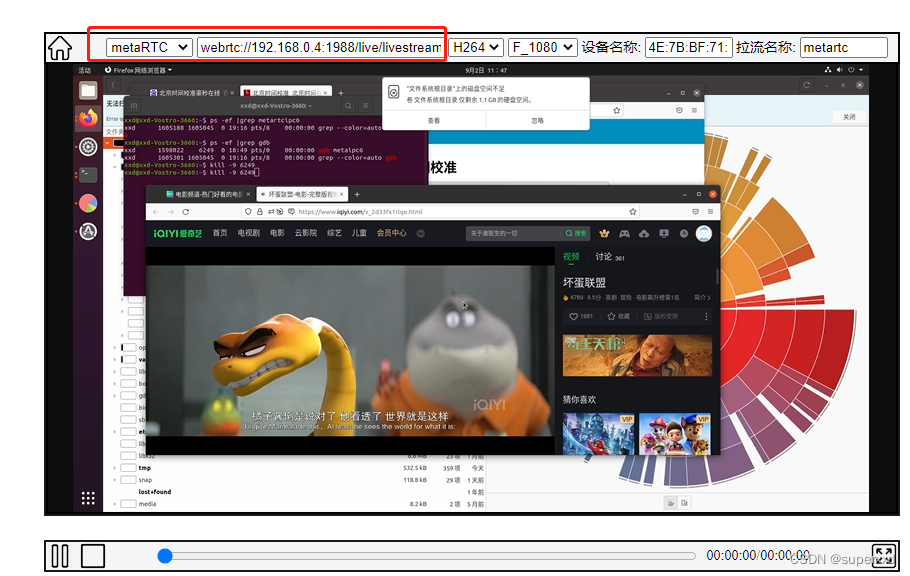Screen dimensions: 910x576
Task: Click the reload button in the iQIYI Firefox window
Action: 186,212
